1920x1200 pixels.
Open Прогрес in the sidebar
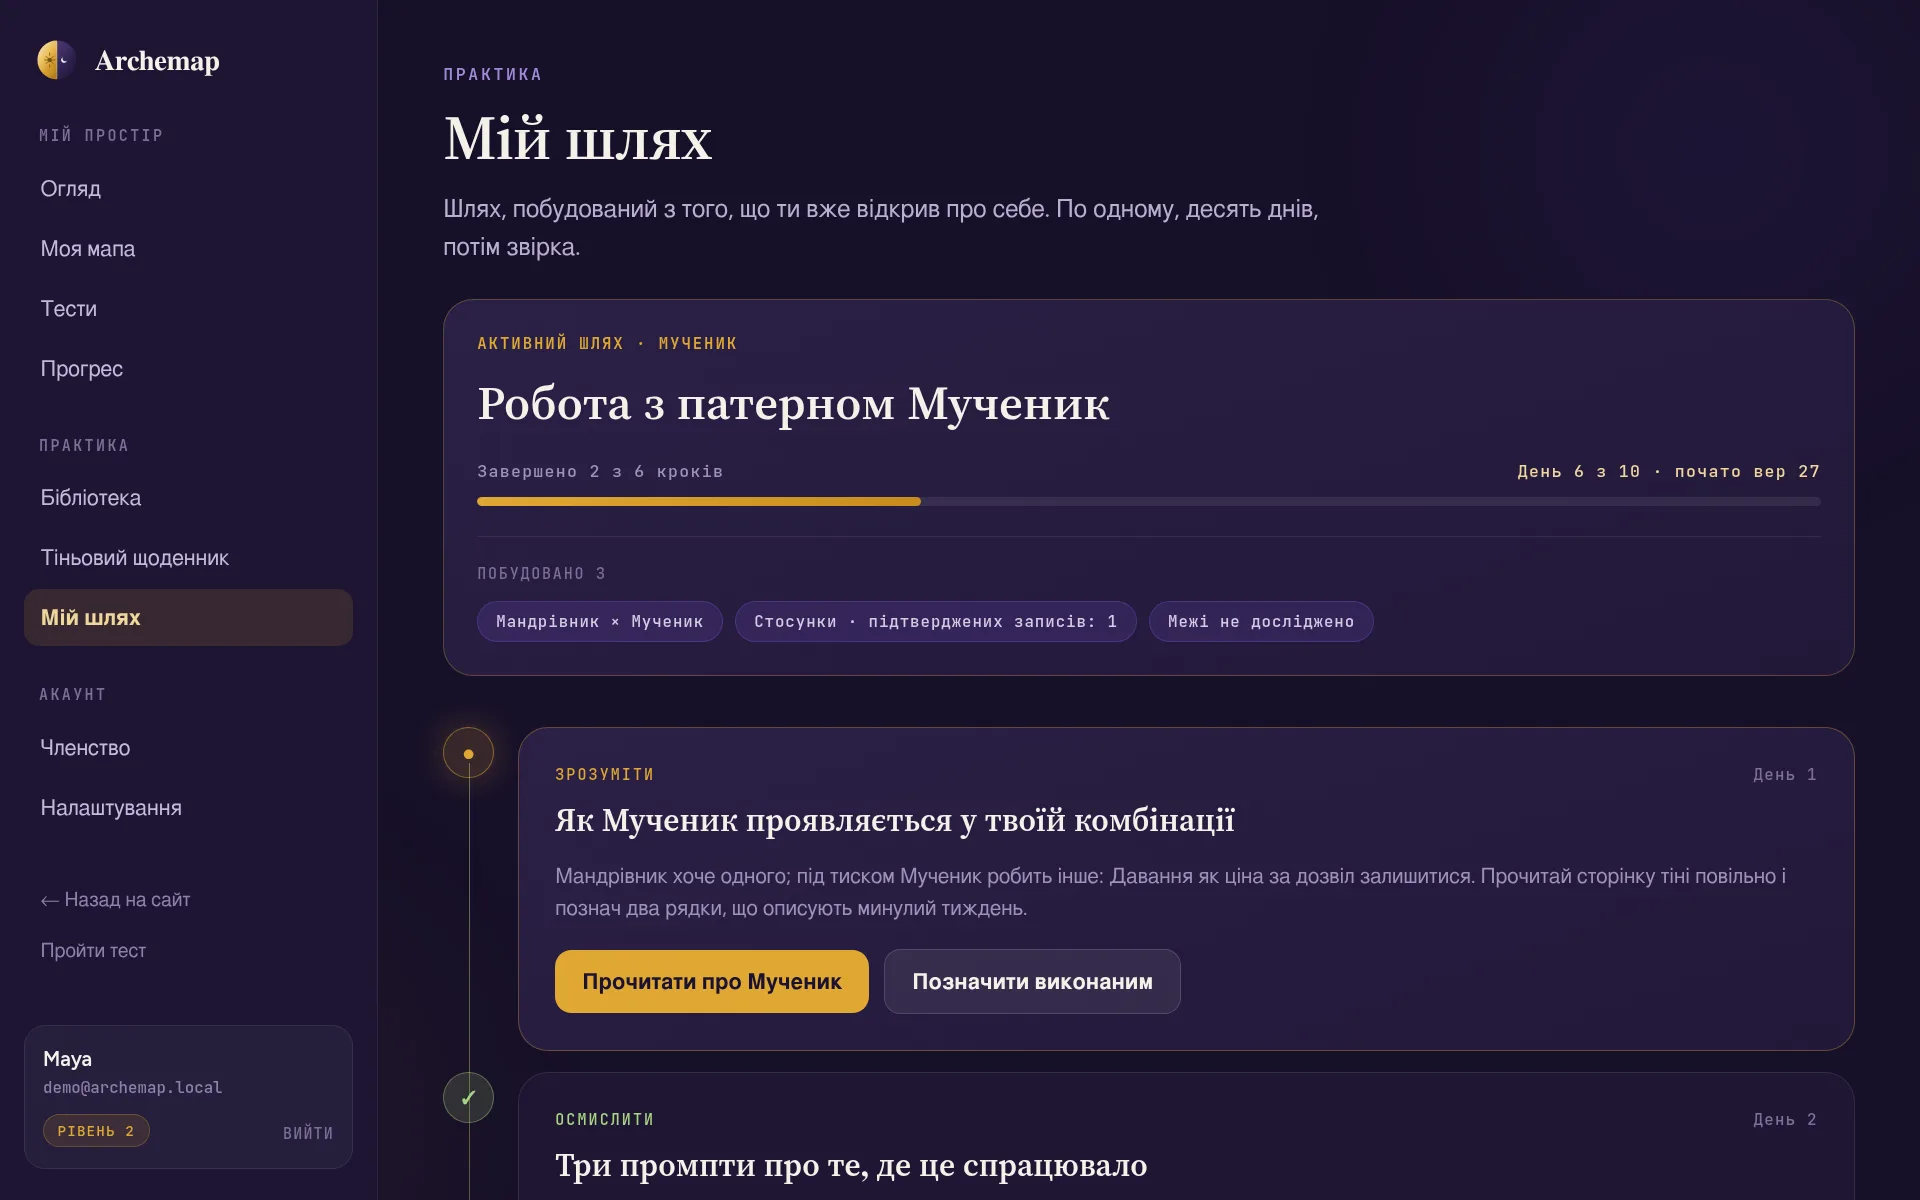pos(188,369)
